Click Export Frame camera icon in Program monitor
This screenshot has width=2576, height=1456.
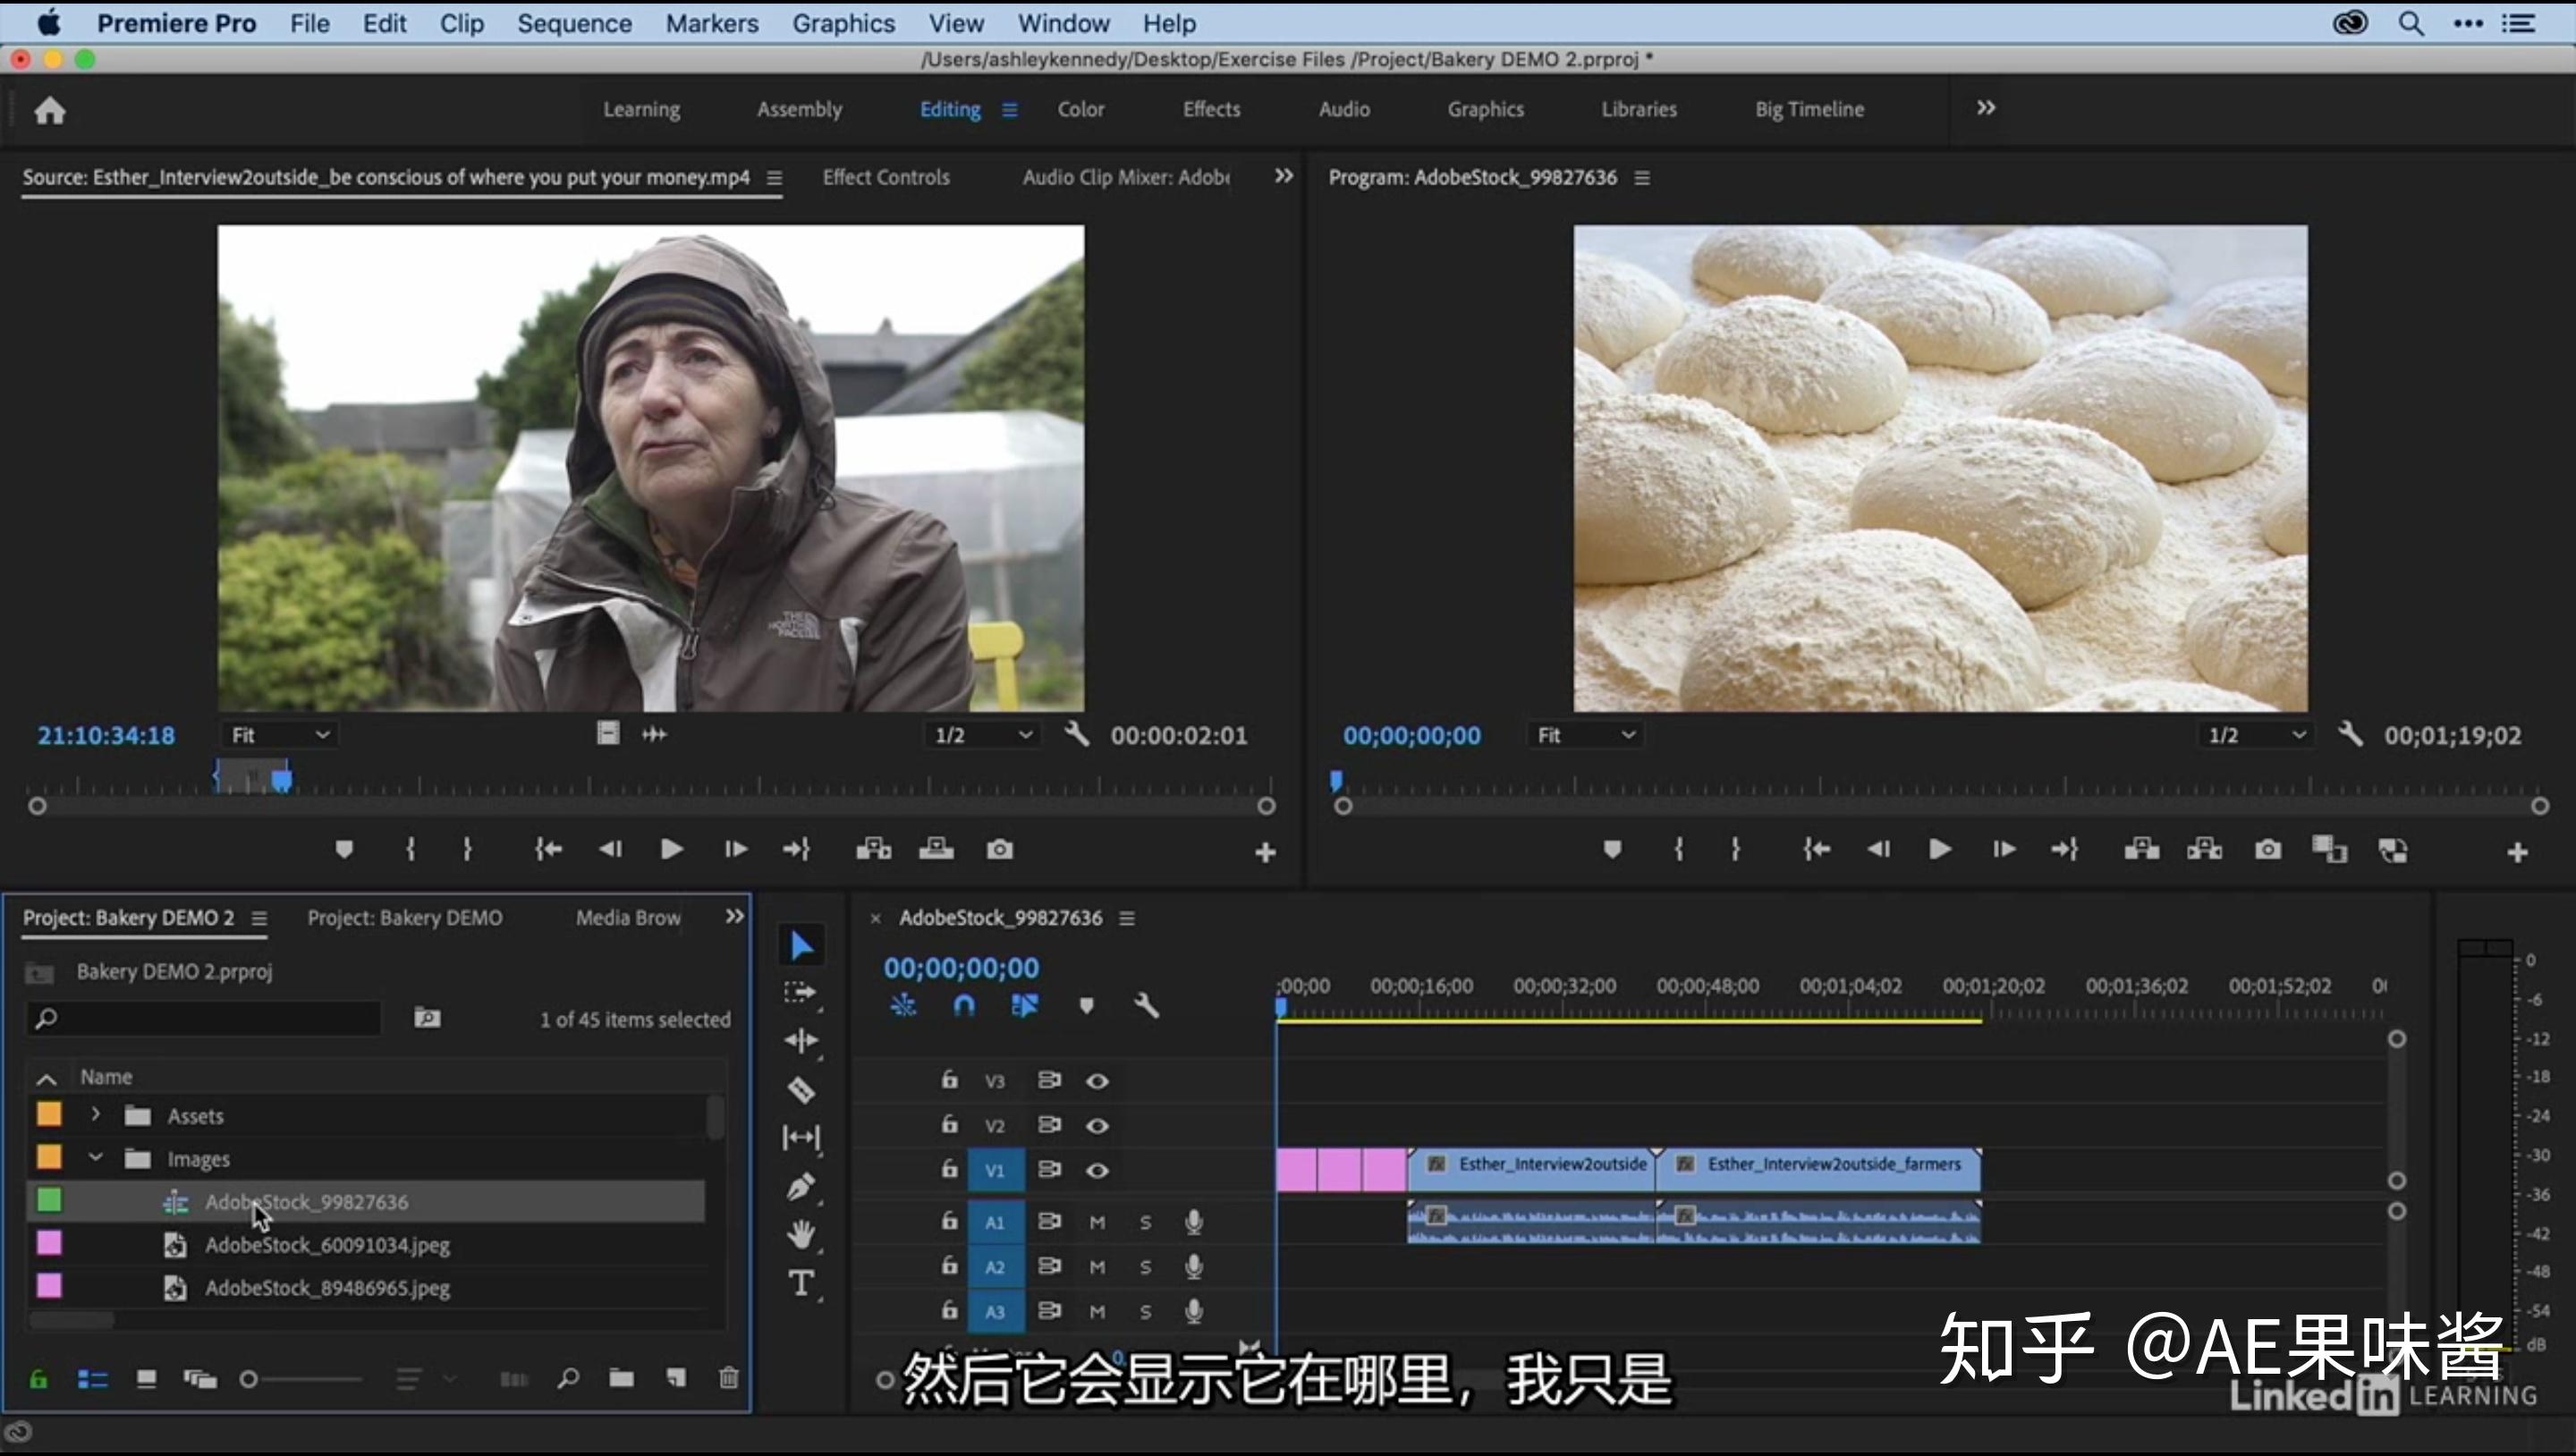(x=2267, y=849)
